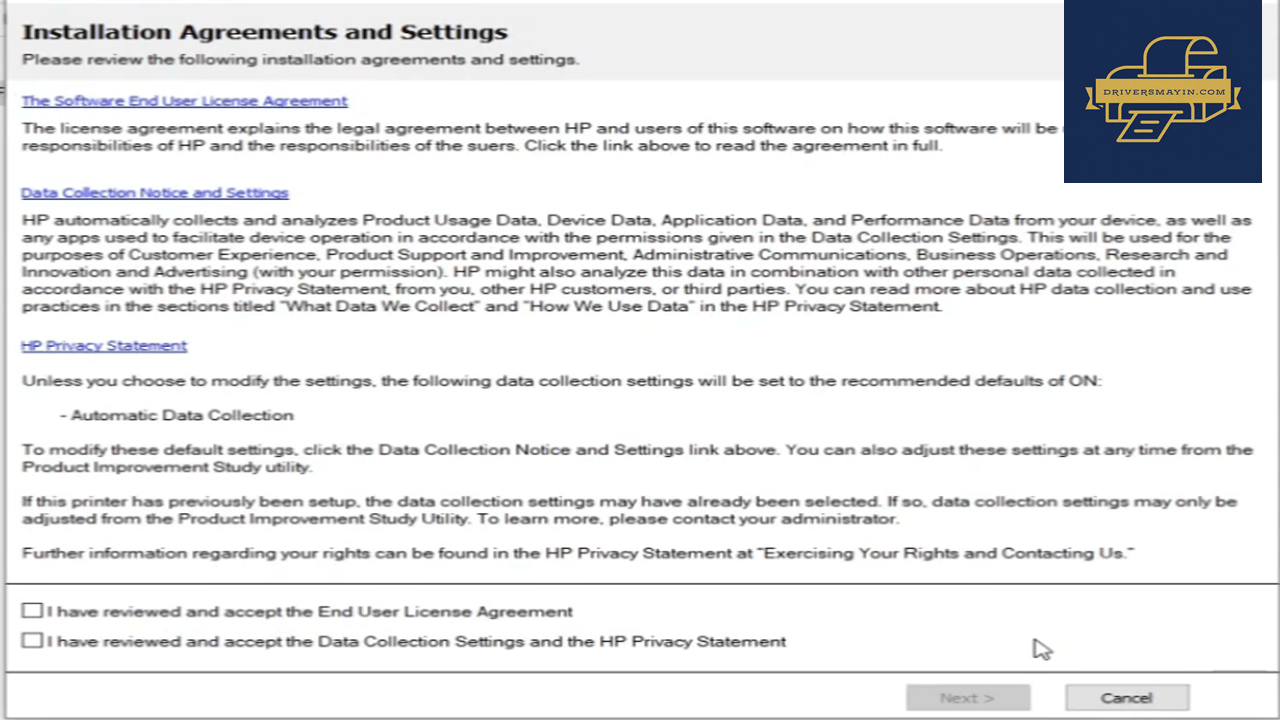Click the Next button

pos(968,698)
